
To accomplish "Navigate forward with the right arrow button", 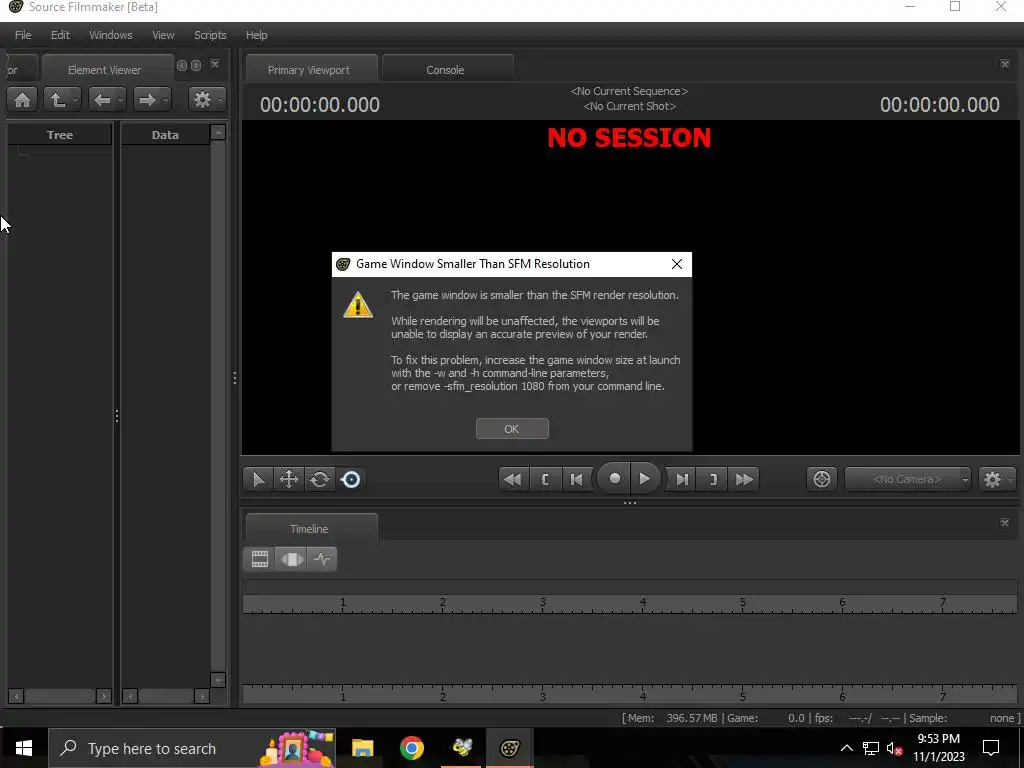I will (x=147, y=100).
